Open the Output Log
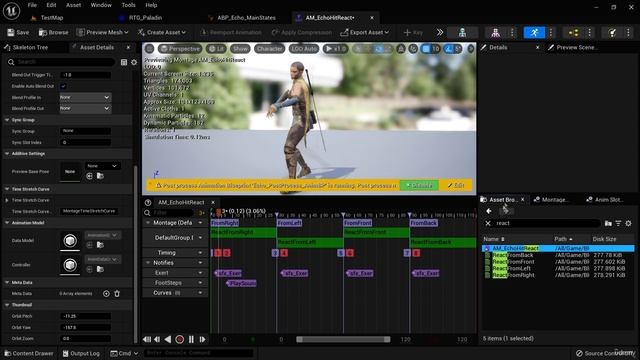This screenshot has width=640, height=360. (x=81, y=353)
